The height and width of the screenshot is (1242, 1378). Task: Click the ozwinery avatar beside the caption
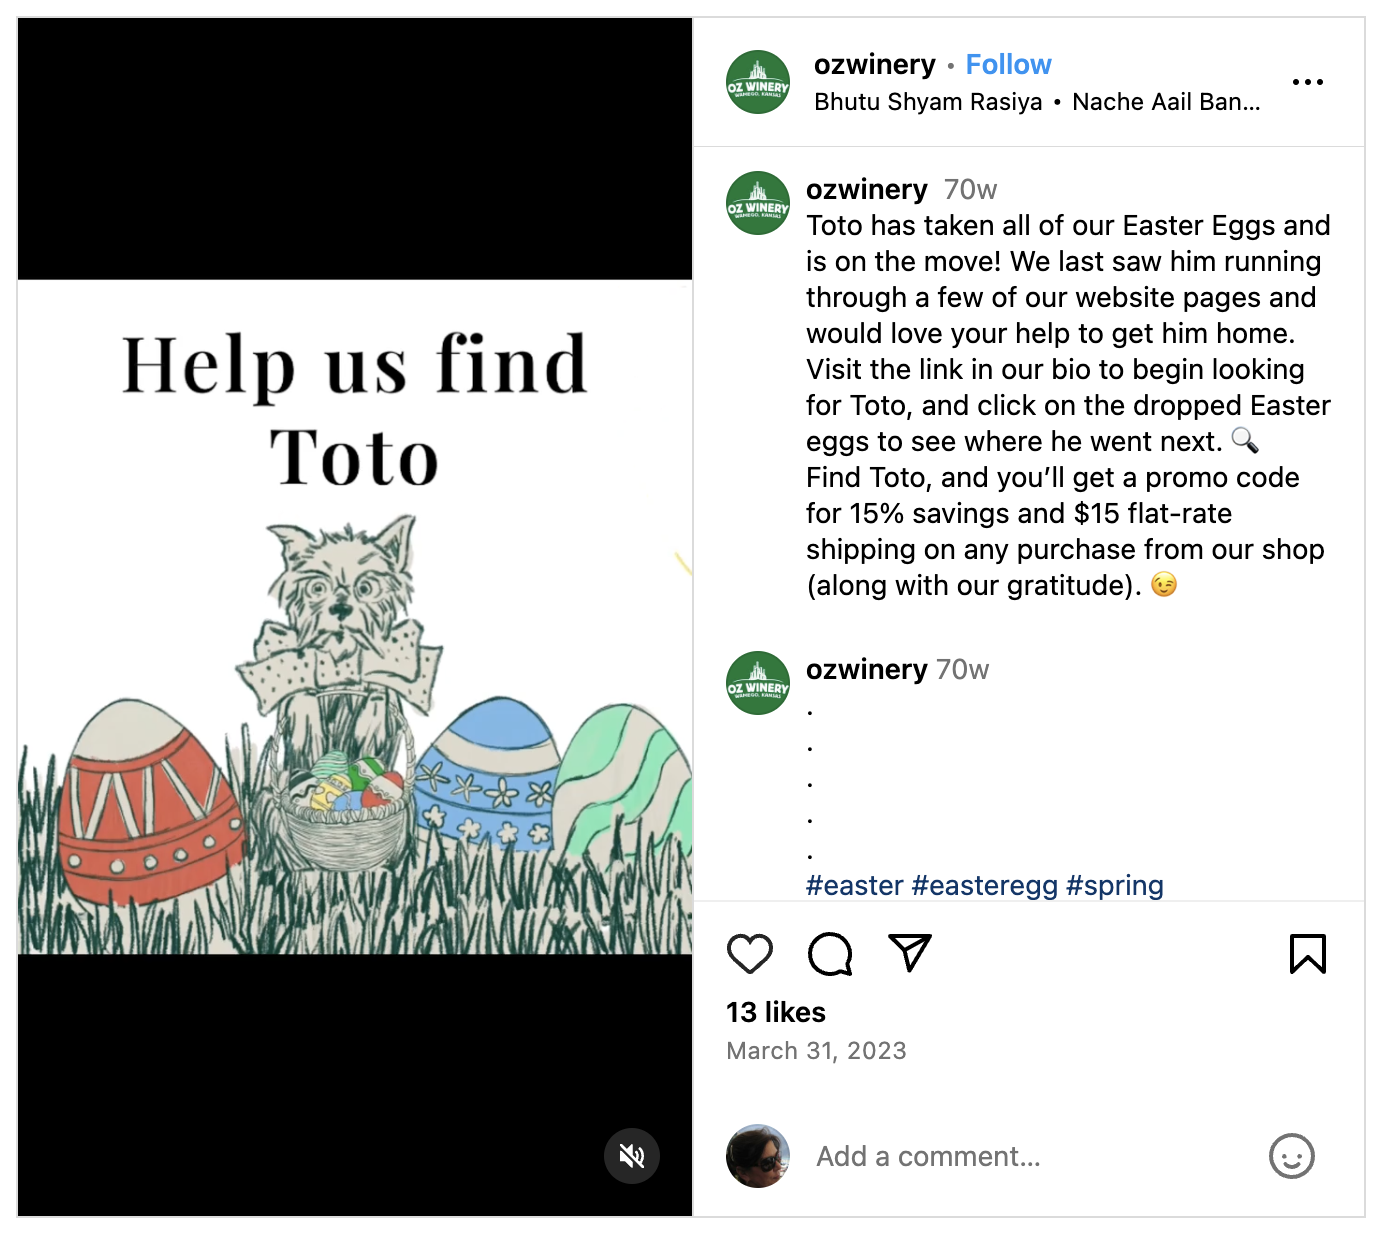(758, 203)
